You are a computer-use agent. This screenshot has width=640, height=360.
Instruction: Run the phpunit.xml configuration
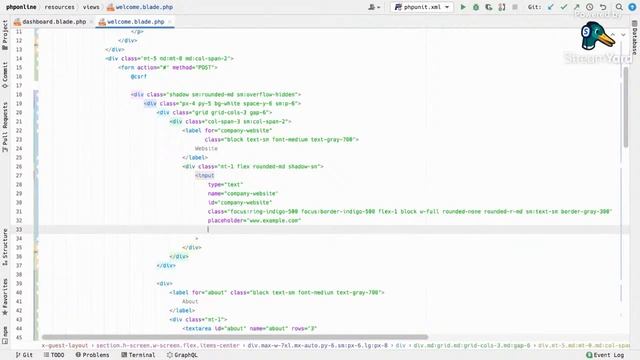coord(463,7)
